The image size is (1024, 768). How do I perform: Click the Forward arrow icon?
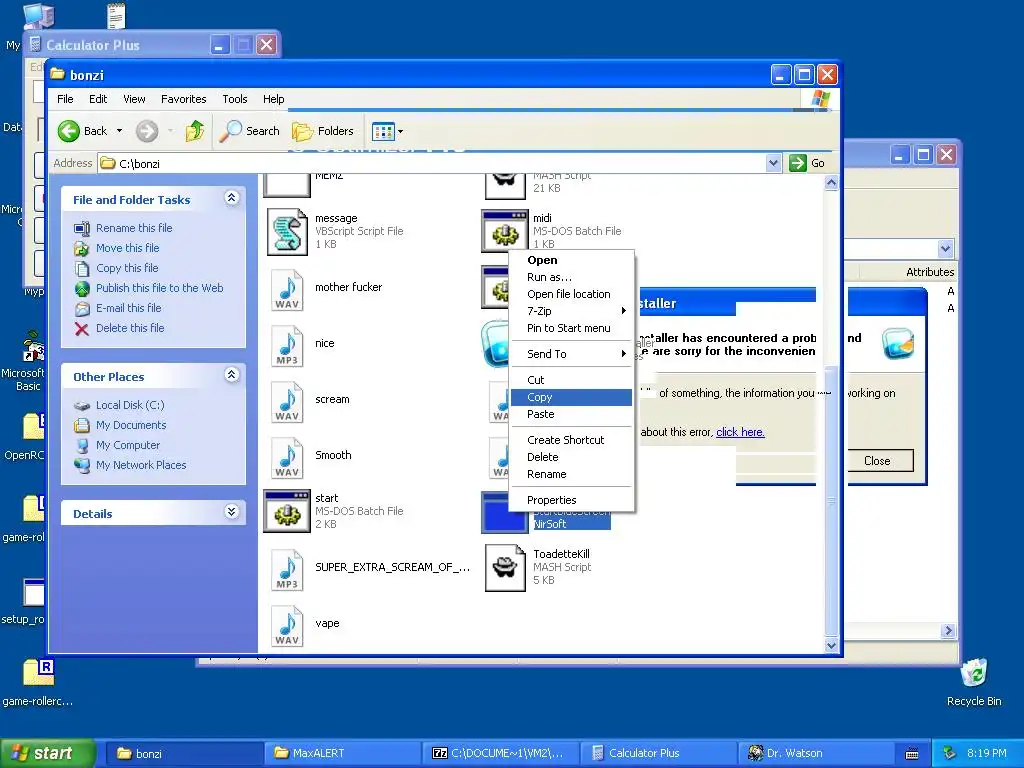pyautogui.click(x=147, y=131)
